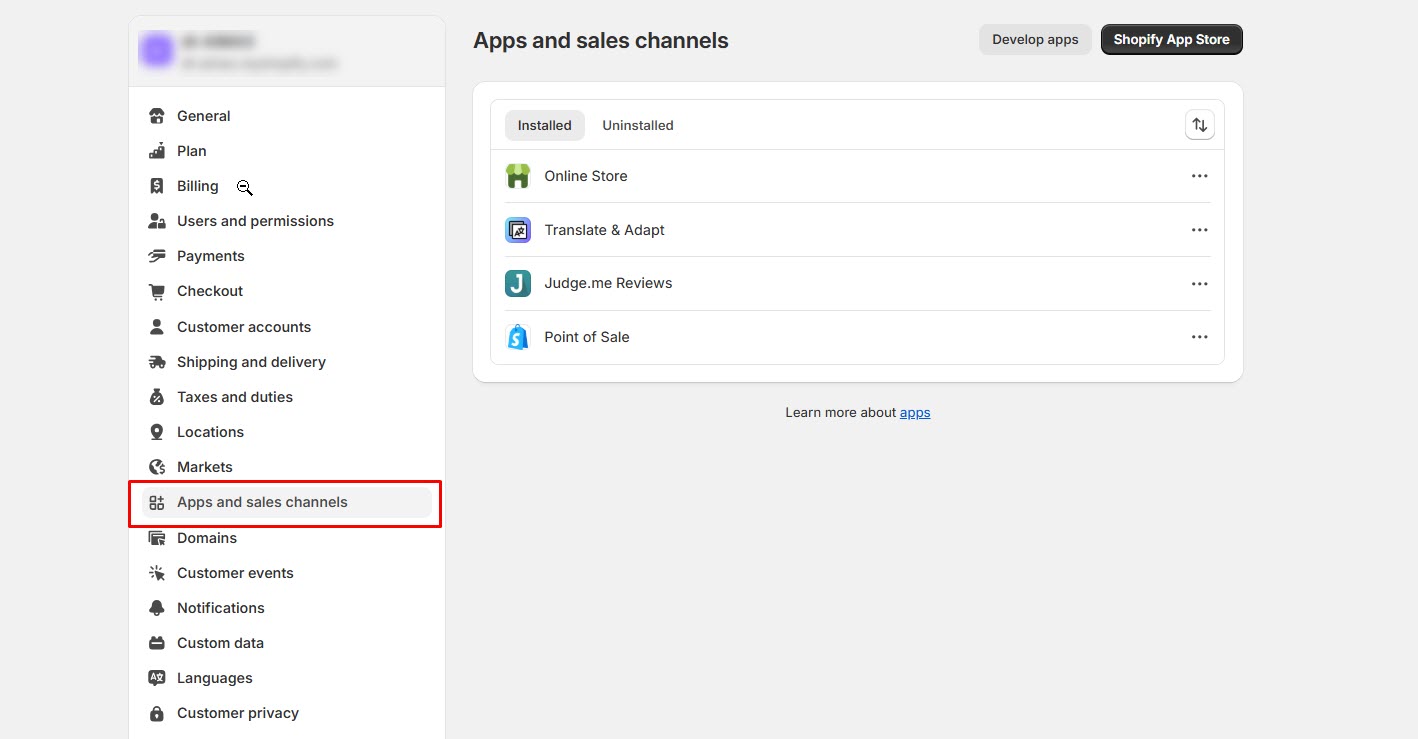Open more options for Judge.me Reviews

(1199, 283)
